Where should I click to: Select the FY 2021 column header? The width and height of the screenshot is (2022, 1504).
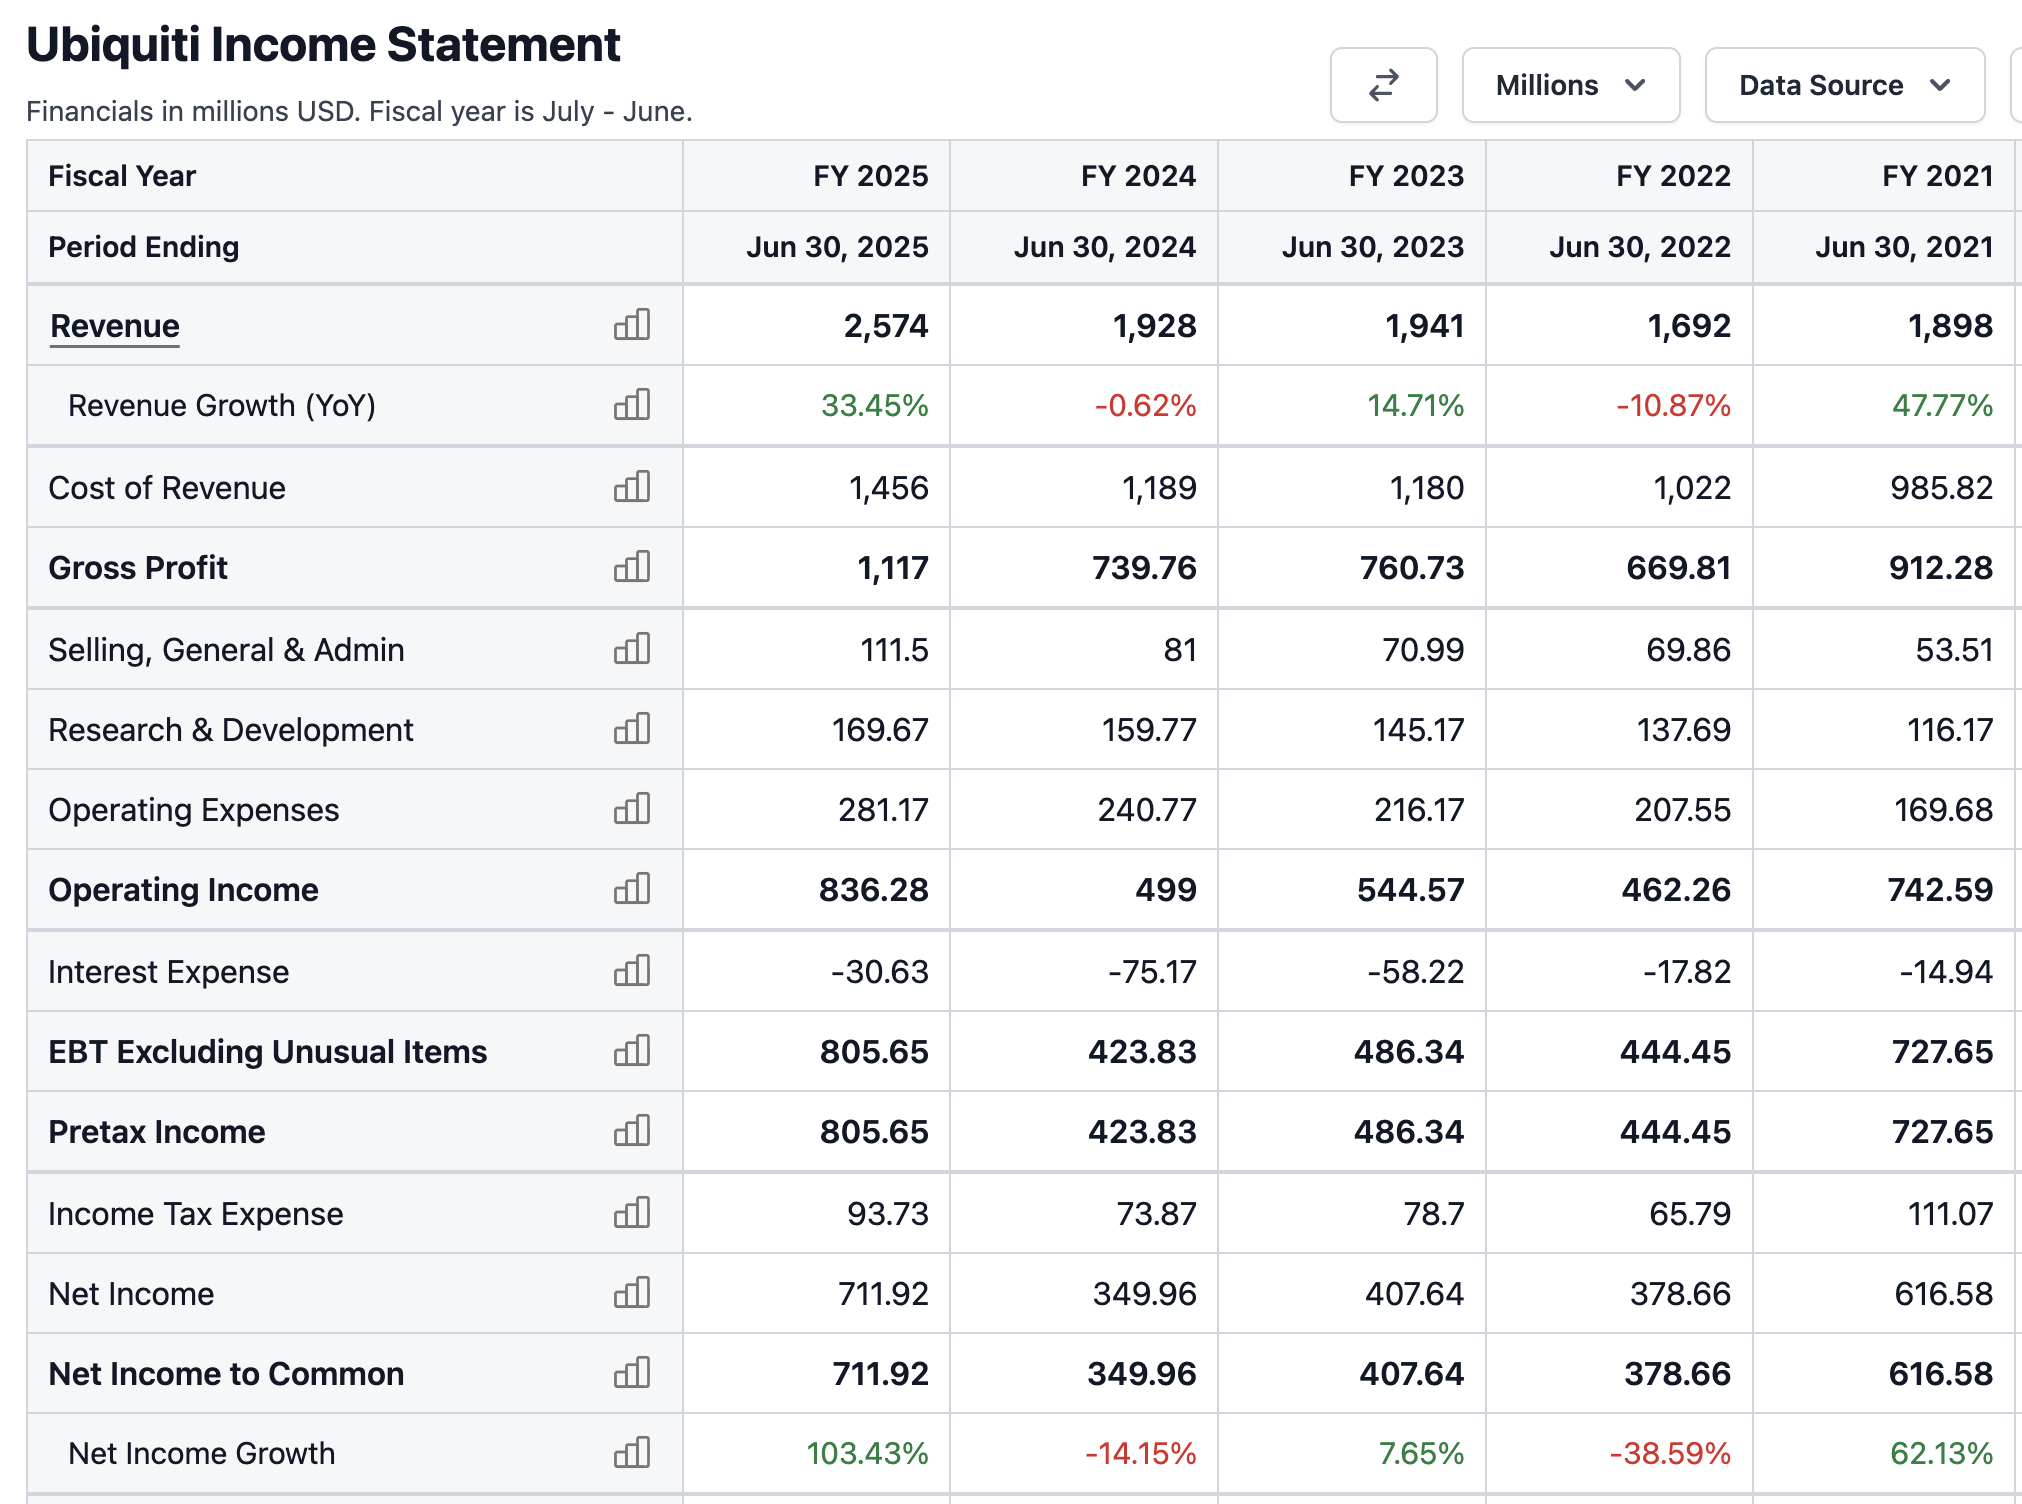click(x=1937, y=176)
